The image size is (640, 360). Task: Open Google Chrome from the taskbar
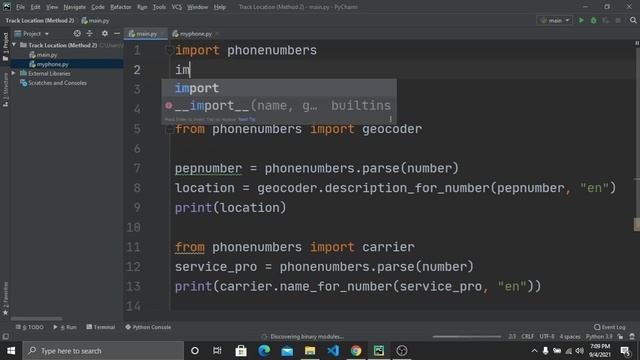point(356,351)
